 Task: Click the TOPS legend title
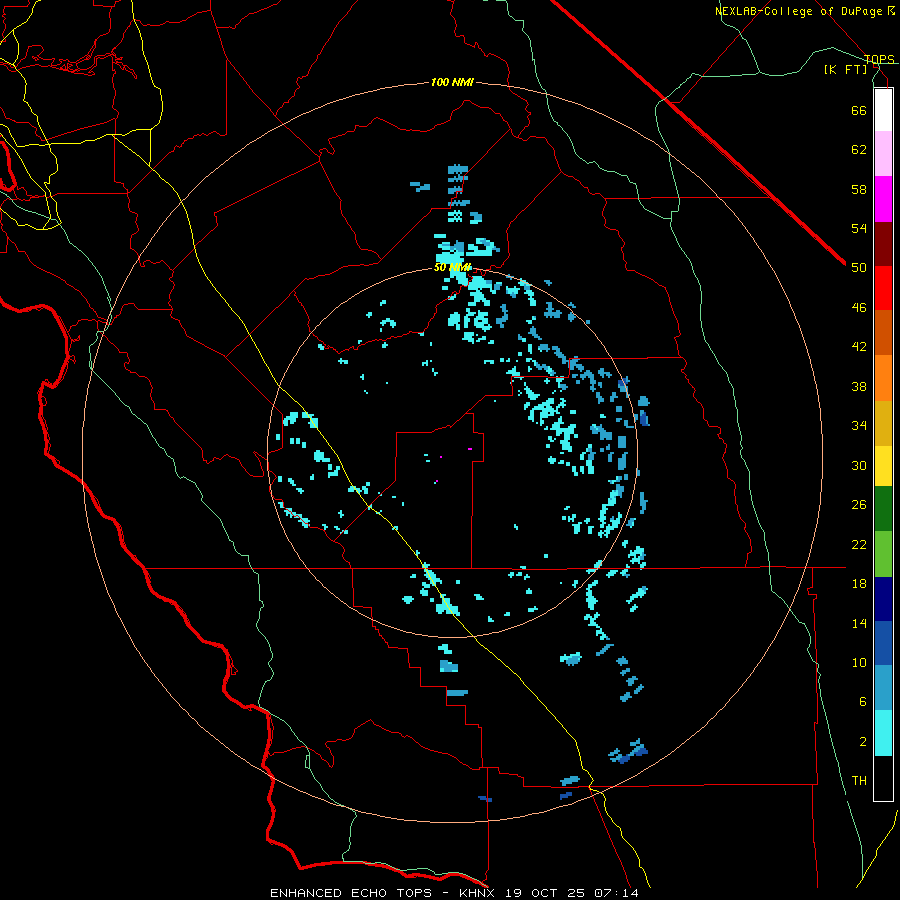point(879,59)
